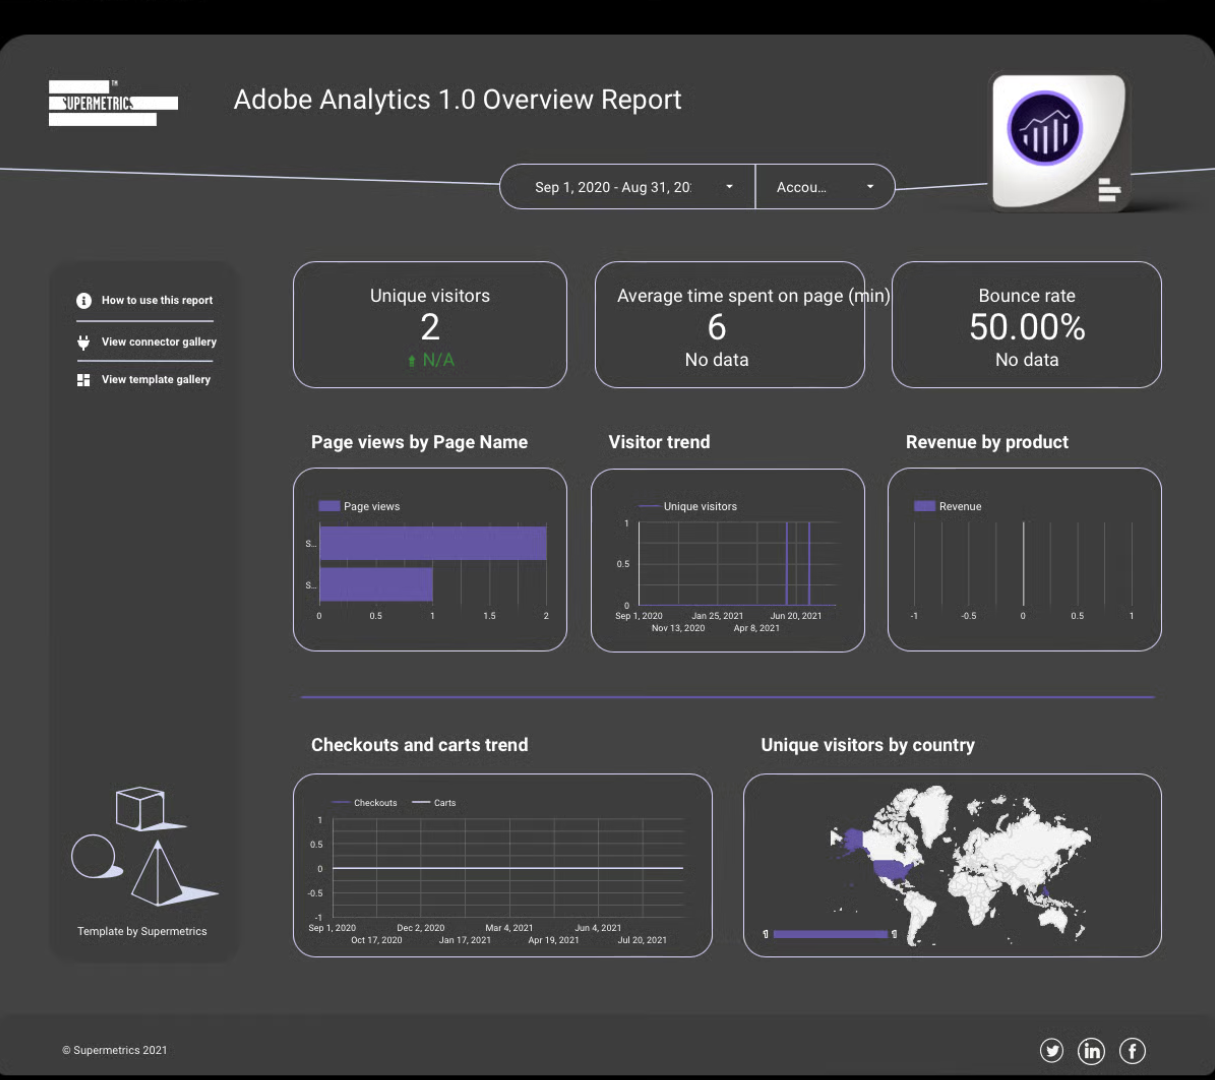This screenshot has width=1215, height=1080.
Task: Open the Twitter icon in footer
Action: click(1051, 1050)
